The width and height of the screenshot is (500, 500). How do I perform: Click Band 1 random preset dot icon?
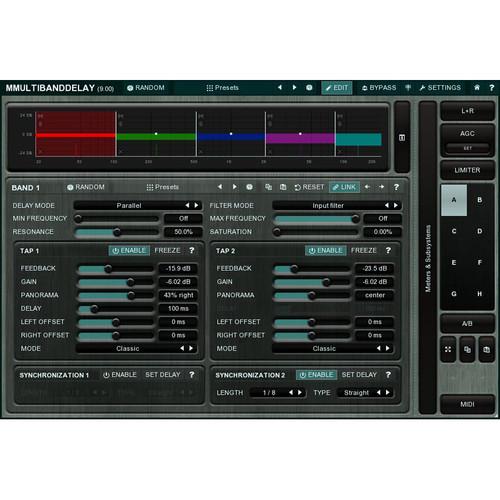[249, 187]
